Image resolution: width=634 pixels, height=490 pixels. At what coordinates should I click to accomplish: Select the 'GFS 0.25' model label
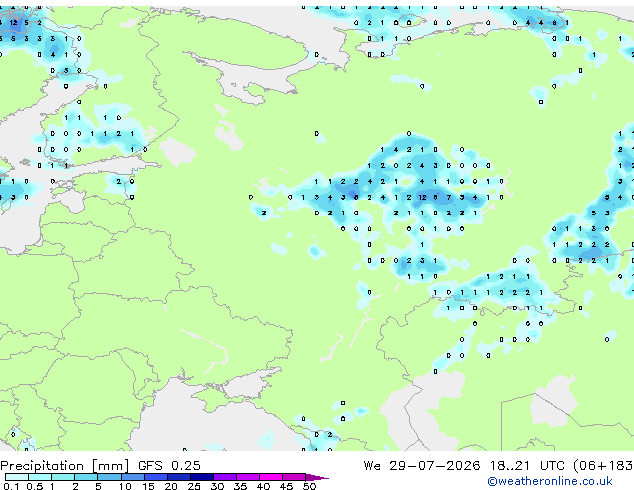169,466
